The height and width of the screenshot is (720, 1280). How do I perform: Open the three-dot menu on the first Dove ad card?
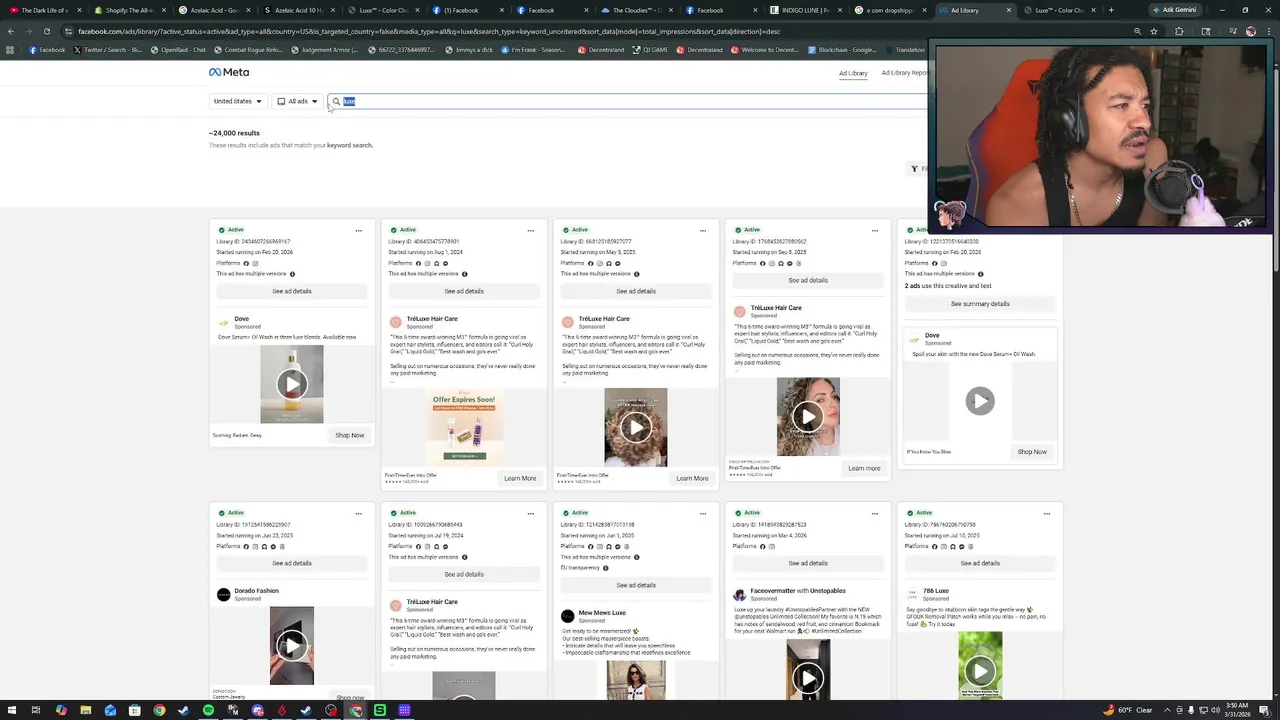click(x=358, y=231)
